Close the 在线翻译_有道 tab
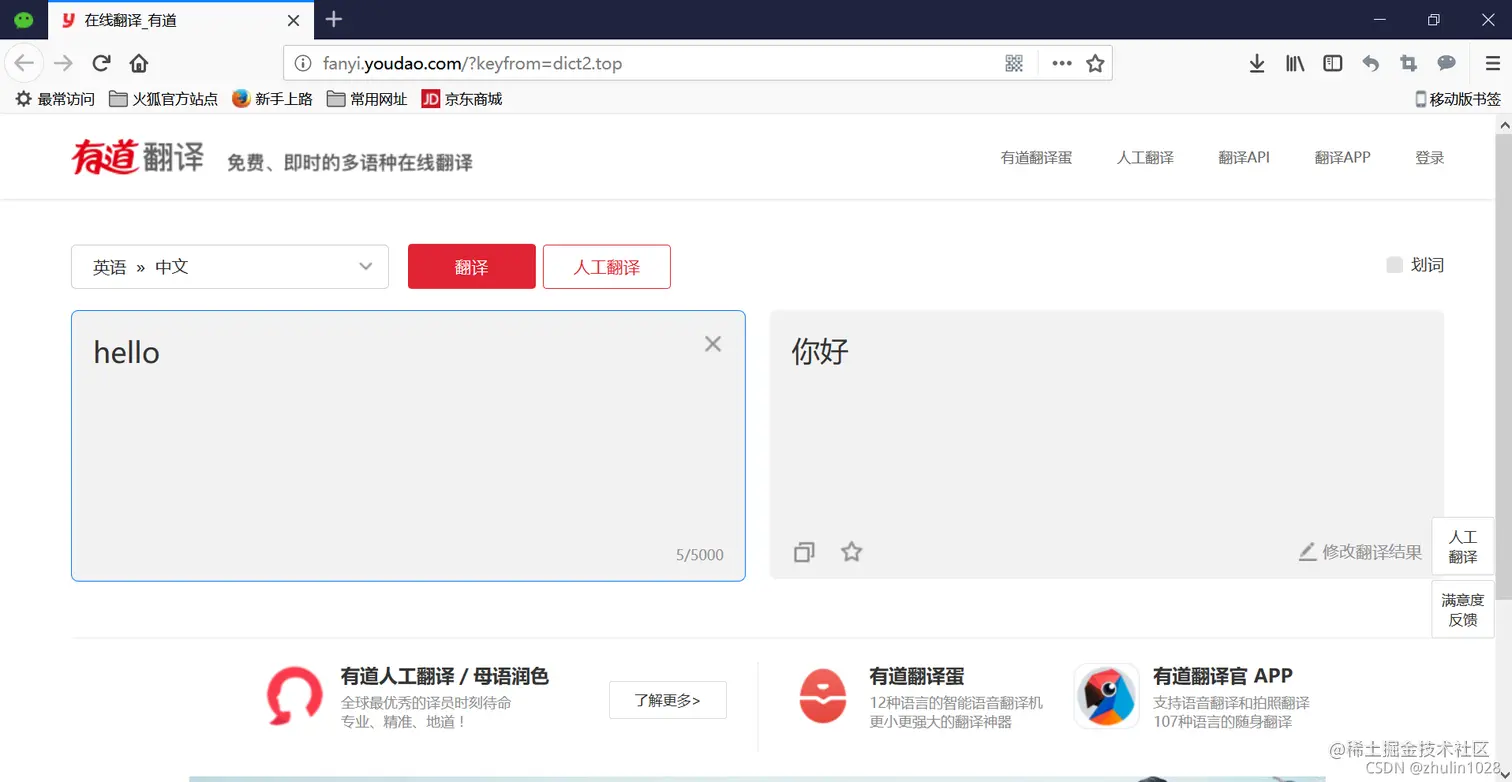This screenshot has height=782, width=1512. click(293, 20)
